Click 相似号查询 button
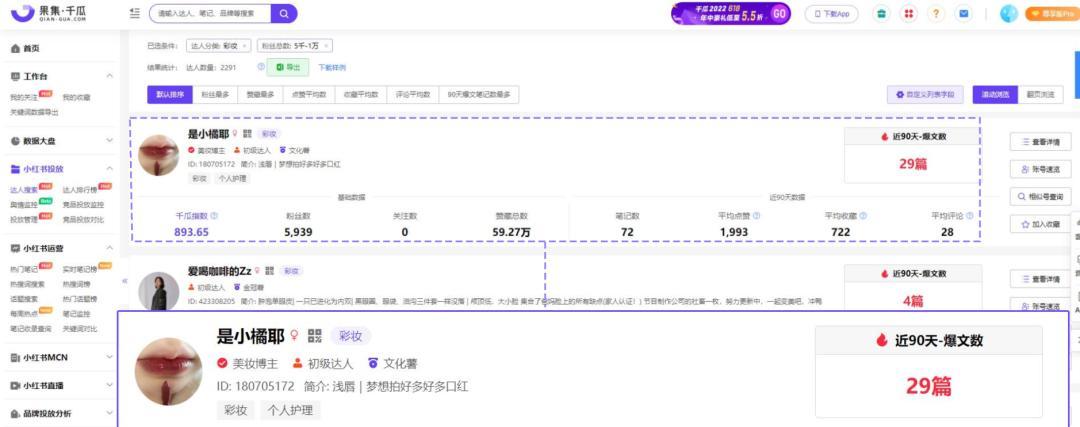Viewport: 1080px width, 427px height. point(1040,197)
